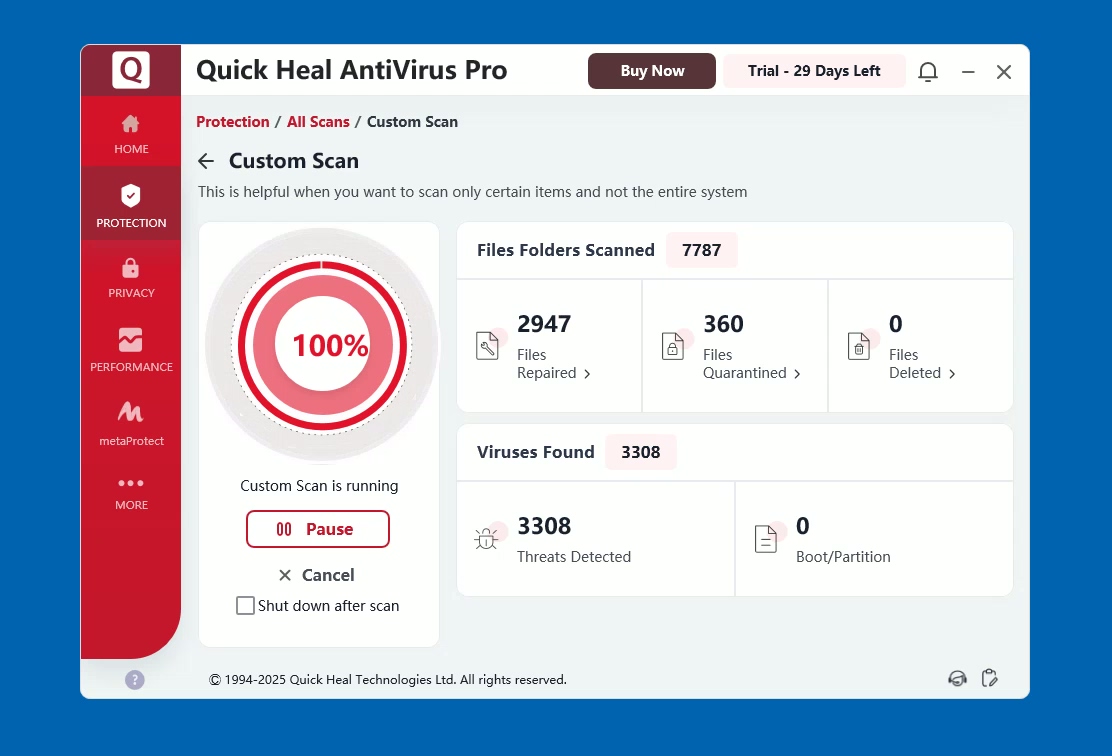Image resolution: width=1112 pixels, height=756 pixels.
Task: Click the Files Quarantined lock icon
Action: [673, 345]
